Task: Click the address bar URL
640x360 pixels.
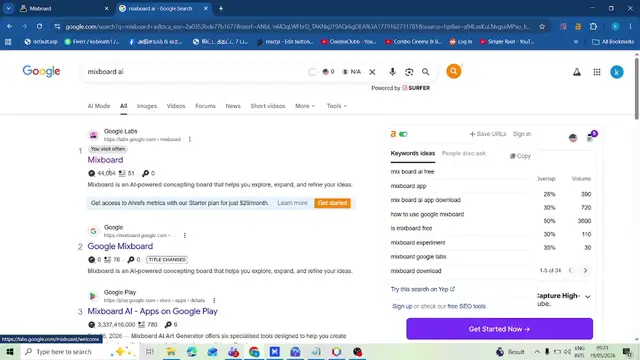Action: pos(298,27)
